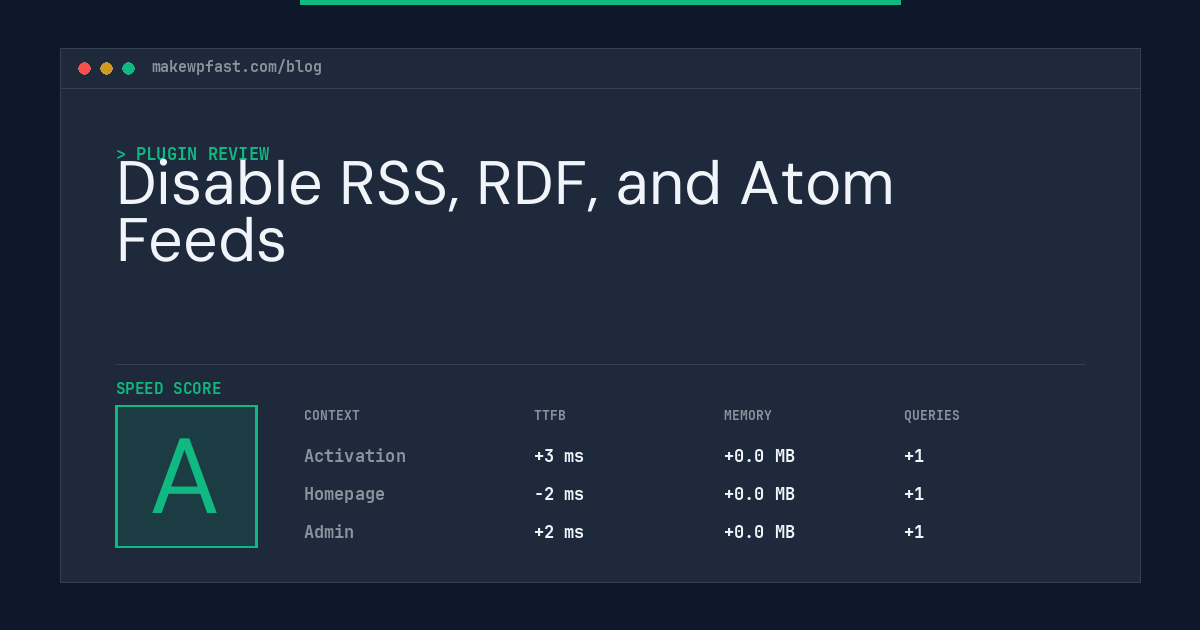This screenshot has width=1200, height=630.
Task: Click the yellow minimize window dot
Action: point(106,68)
